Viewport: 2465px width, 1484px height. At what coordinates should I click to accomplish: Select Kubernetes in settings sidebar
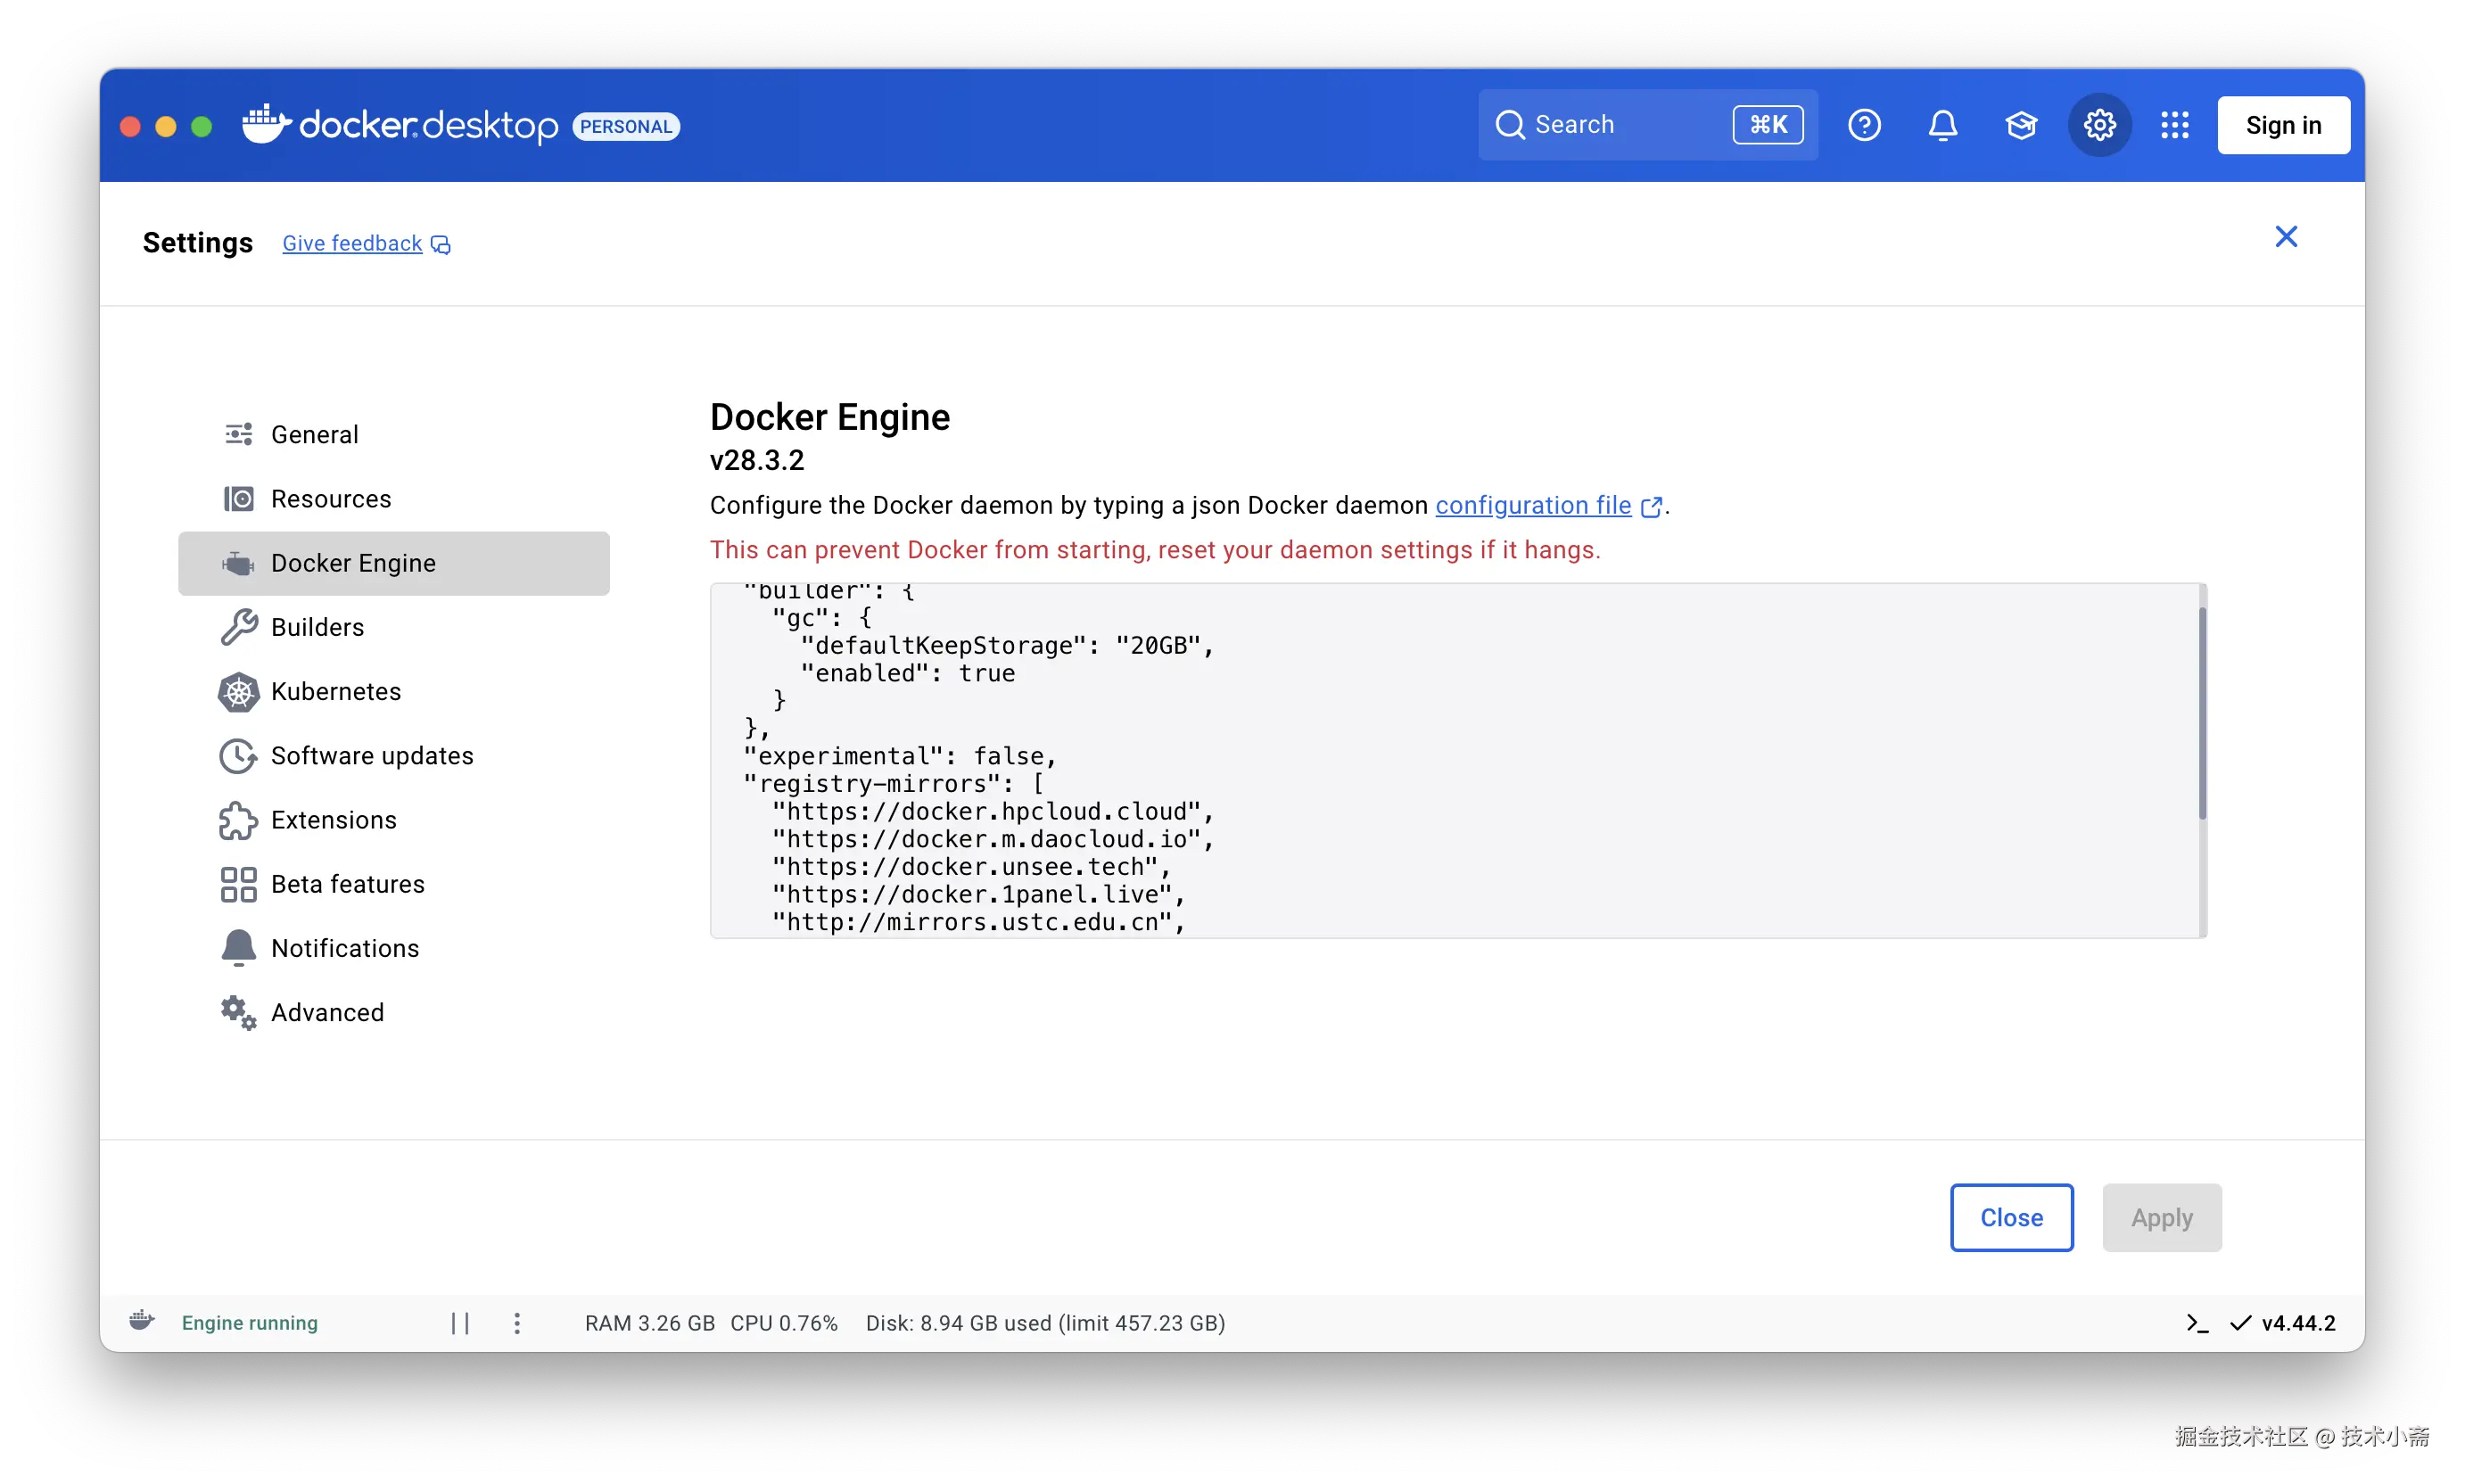[x=335, y=691]
